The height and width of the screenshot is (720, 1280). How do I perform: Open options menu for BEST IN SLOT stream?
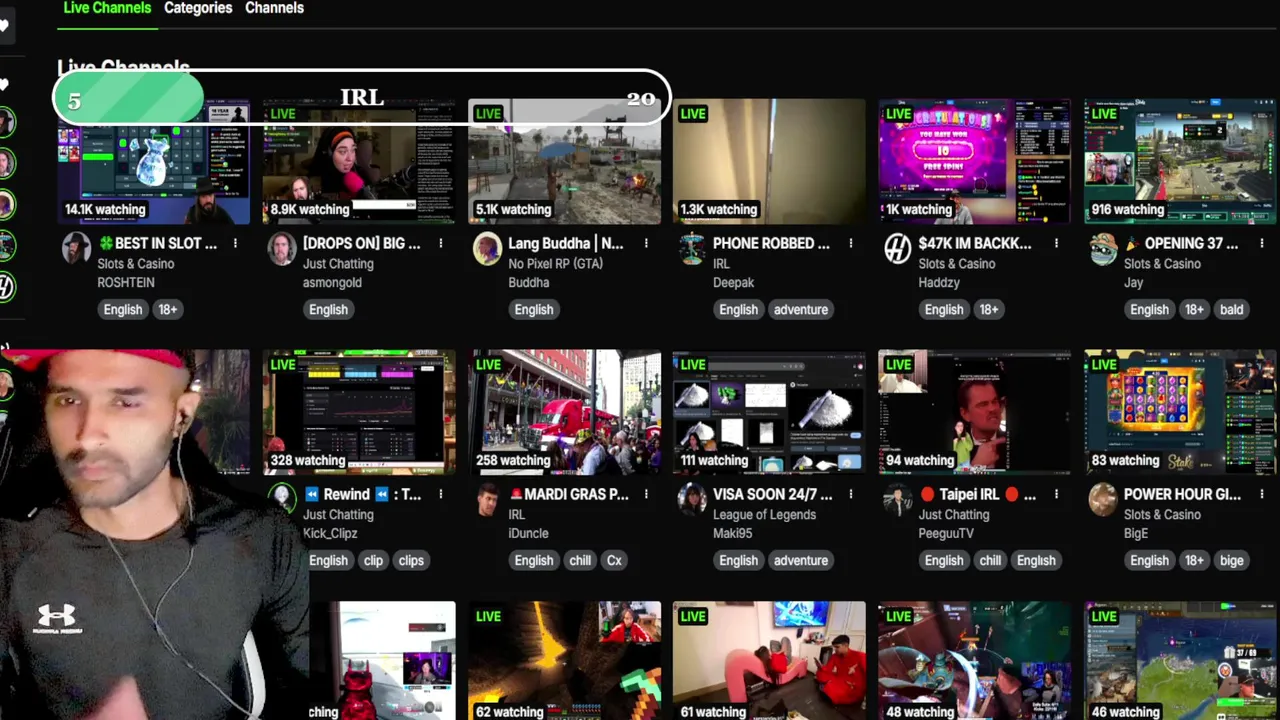pos(235,243)
